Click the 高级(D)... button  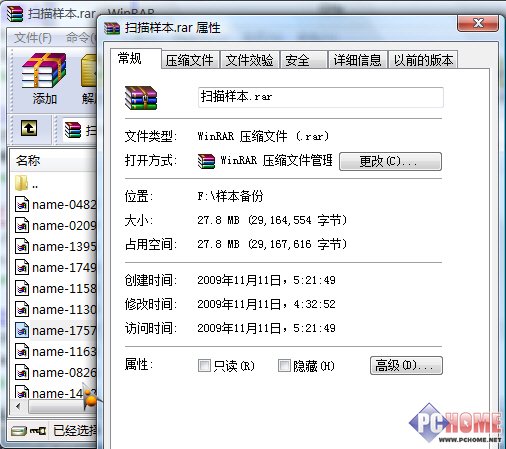pyautogui.click(x=406, y=366)
